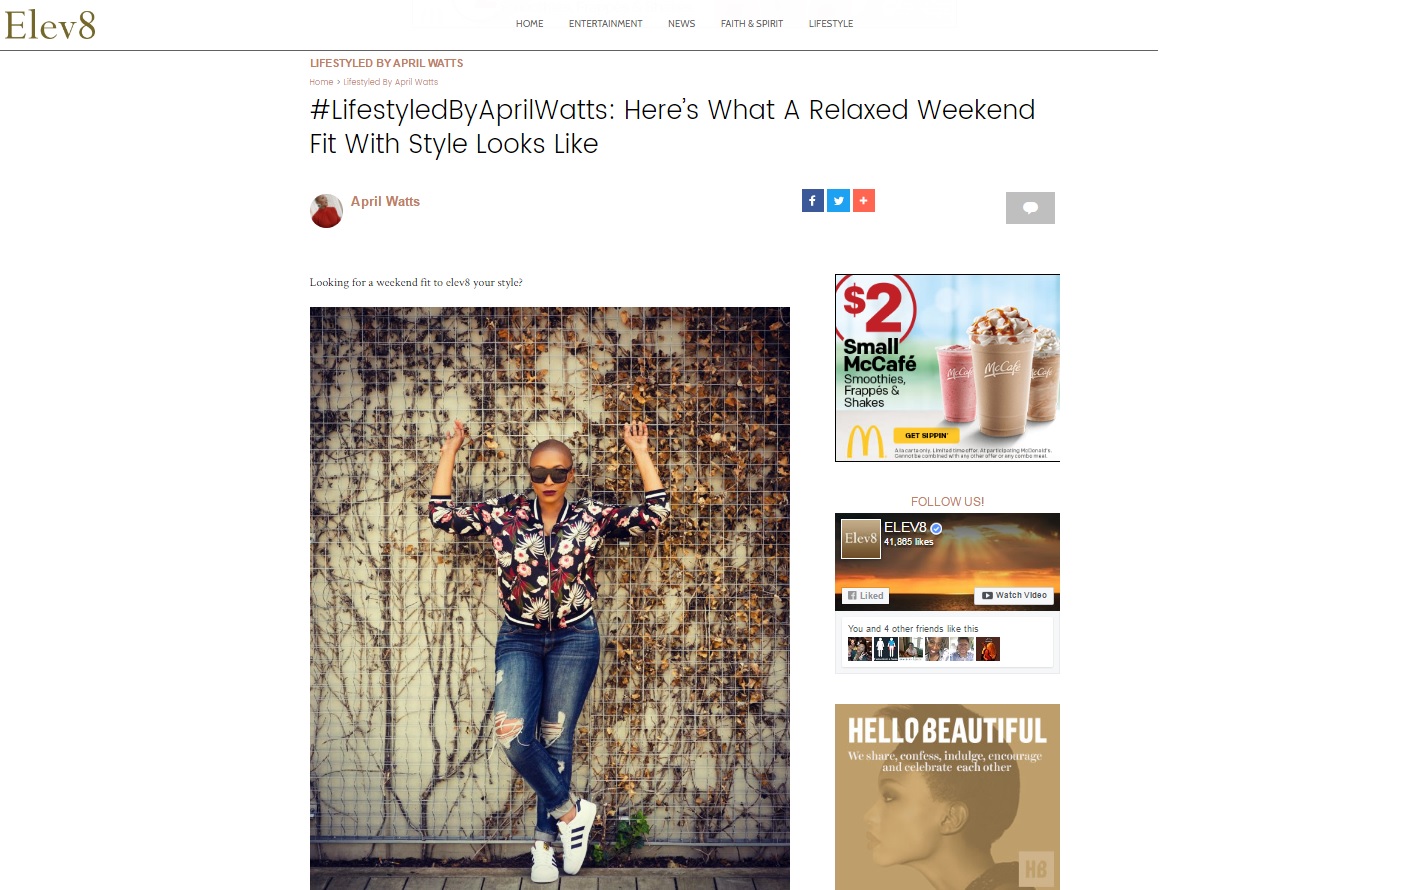The width and height of the screenshot is (1401, 890).
Task: Click Home breadcrumb link
Action: coord(321,82)
